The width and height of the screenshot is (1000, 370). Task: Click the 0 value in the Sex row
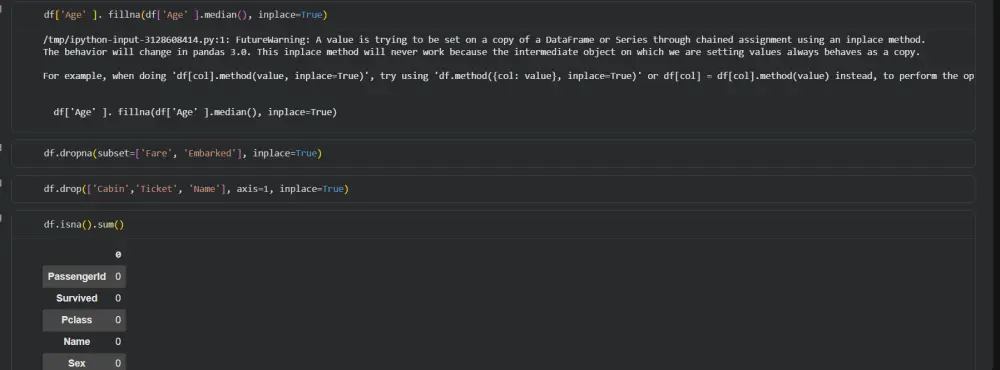(x=118, y=363)
